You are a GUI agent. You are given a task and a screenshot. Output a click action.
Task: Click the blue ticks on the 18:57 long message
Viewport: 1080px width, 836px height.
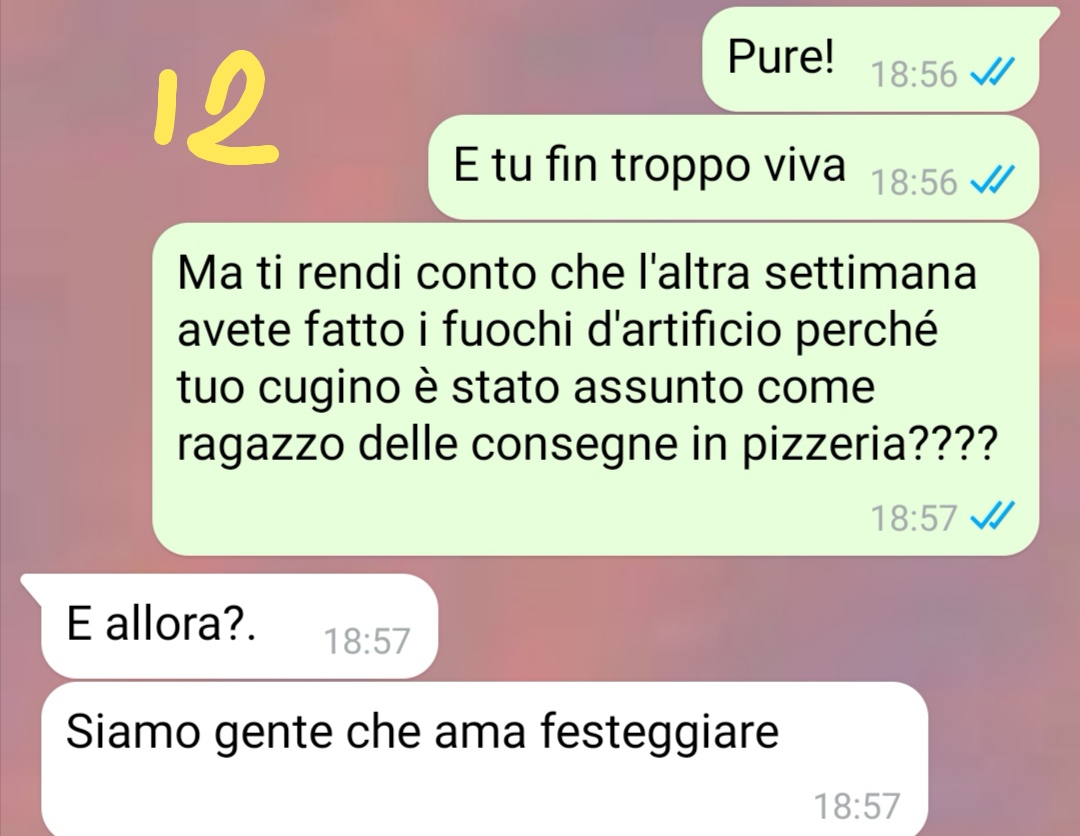pyautogui.click(x=993, y=514)
